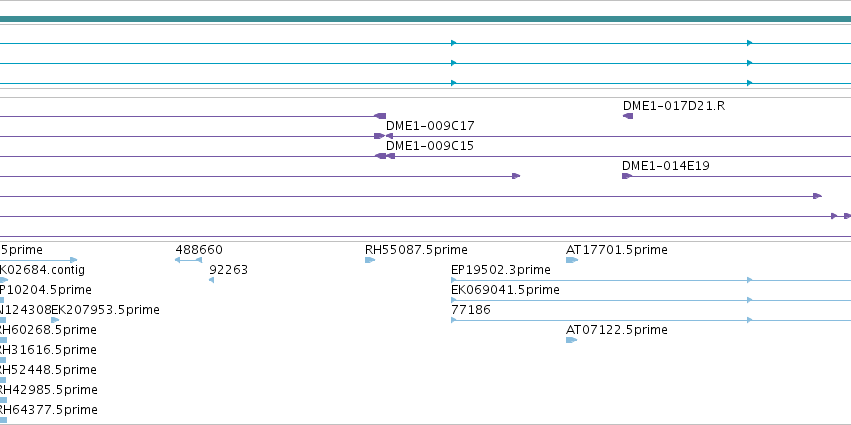Click the EK069041.5prime feature line
Screen dimensions: 851x425
point(651,300)
